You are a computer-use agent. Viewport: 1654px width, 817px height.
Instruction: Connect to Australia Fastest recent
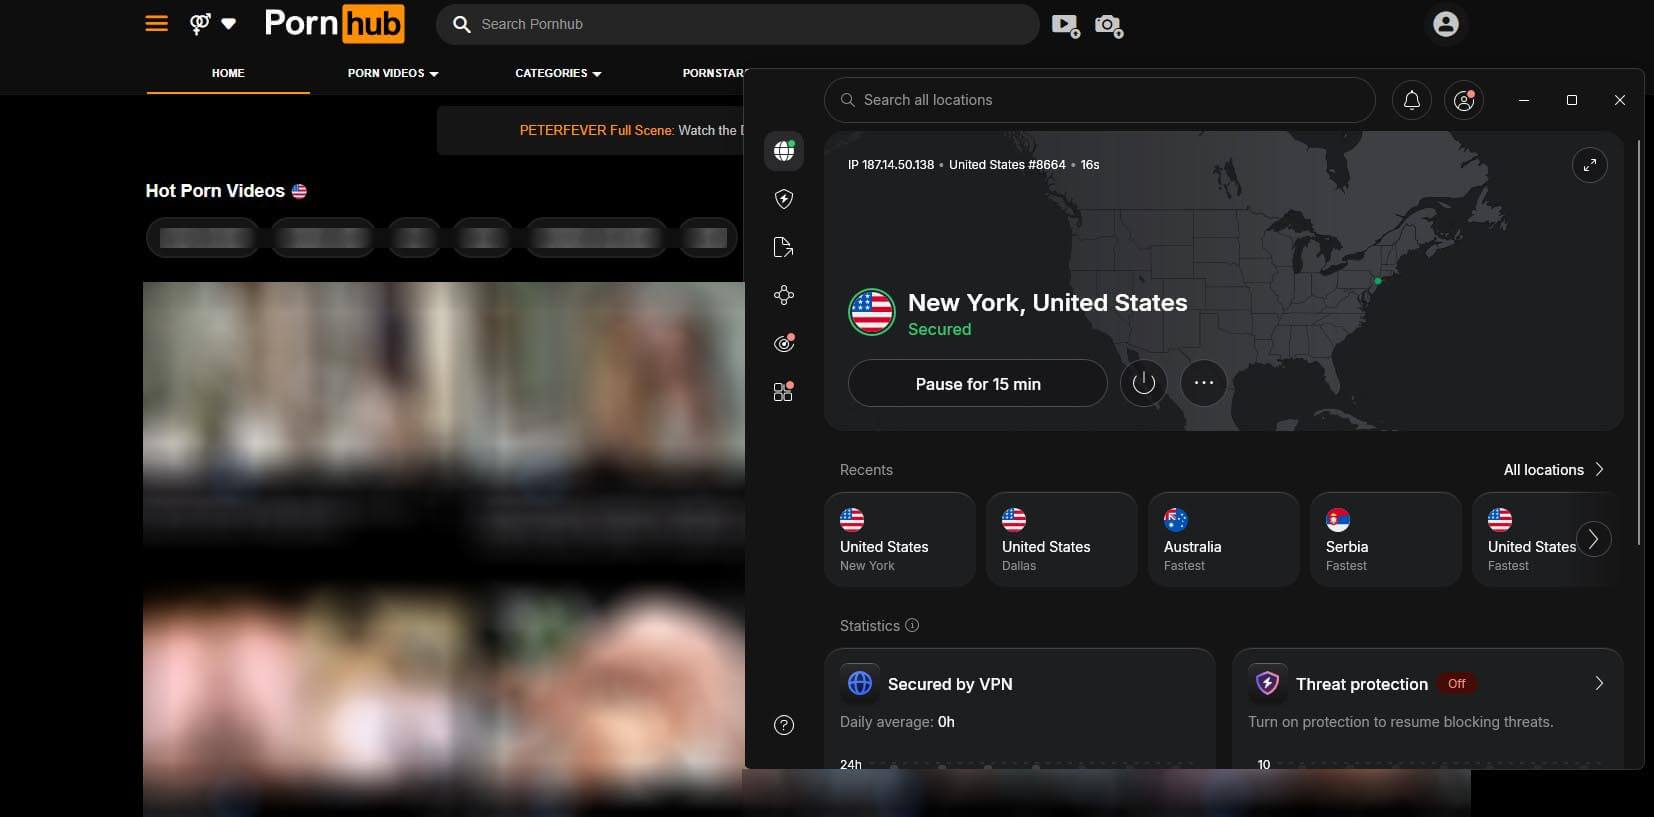click(x=1224, y=539)
